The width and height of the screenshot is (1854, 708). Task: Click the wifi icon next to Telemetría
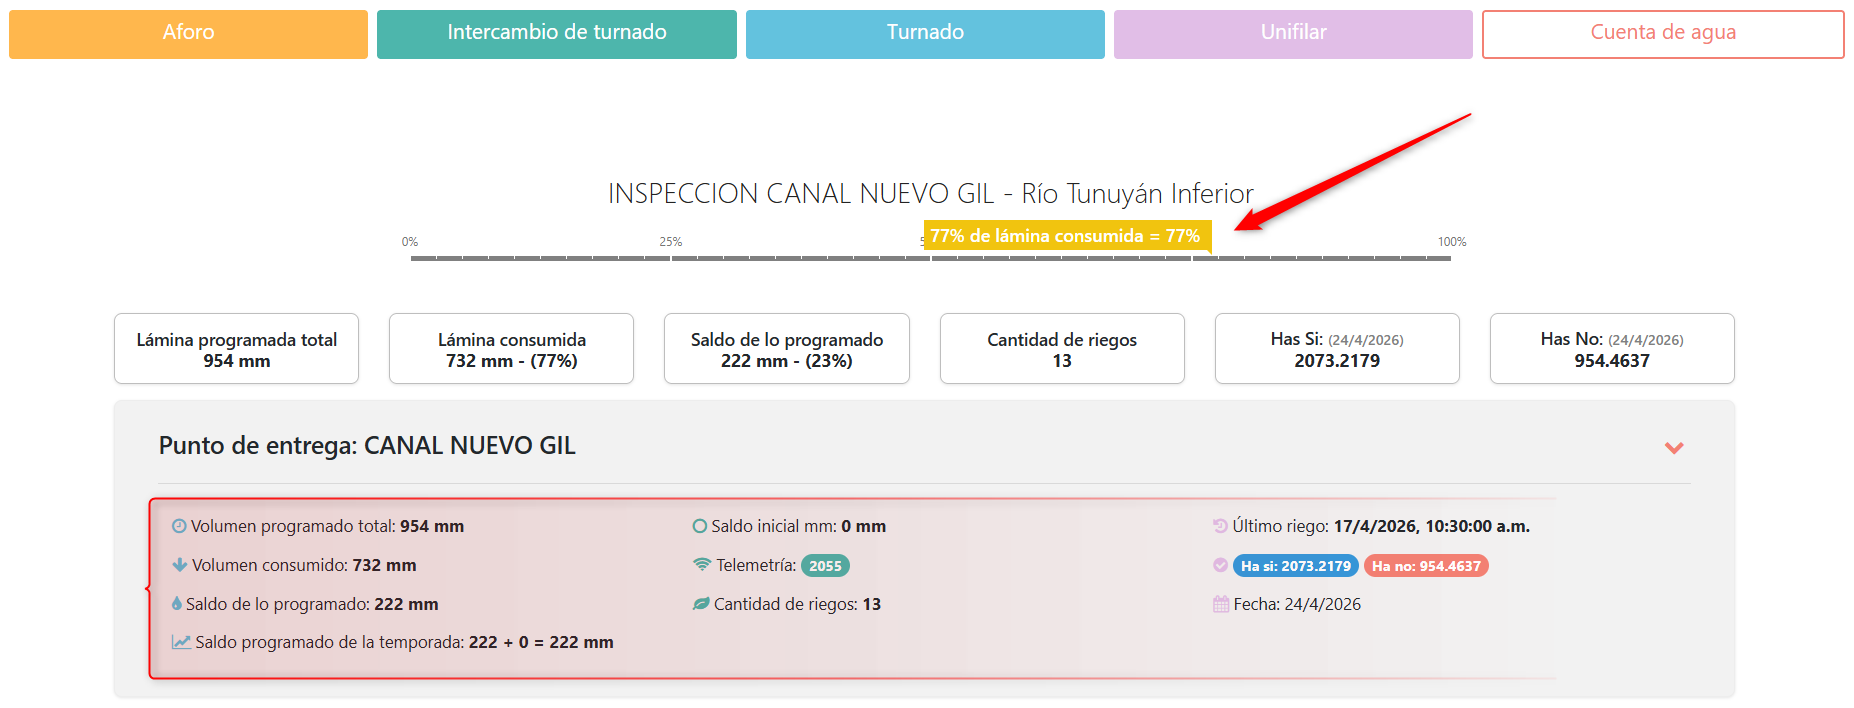coord(702,565)
